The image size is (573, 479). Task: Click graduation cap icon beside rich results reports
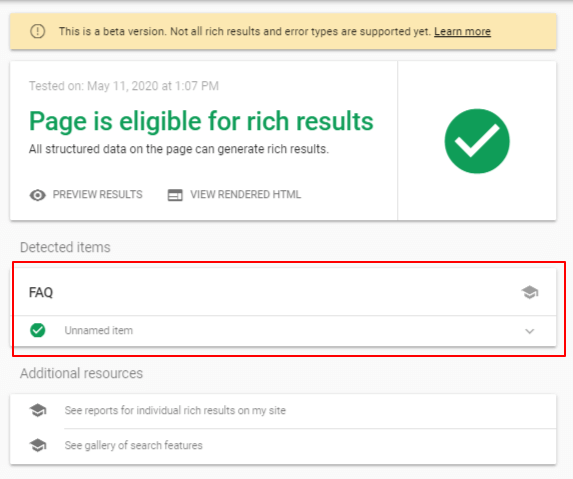pyautogui.click(x=38, y=410)
